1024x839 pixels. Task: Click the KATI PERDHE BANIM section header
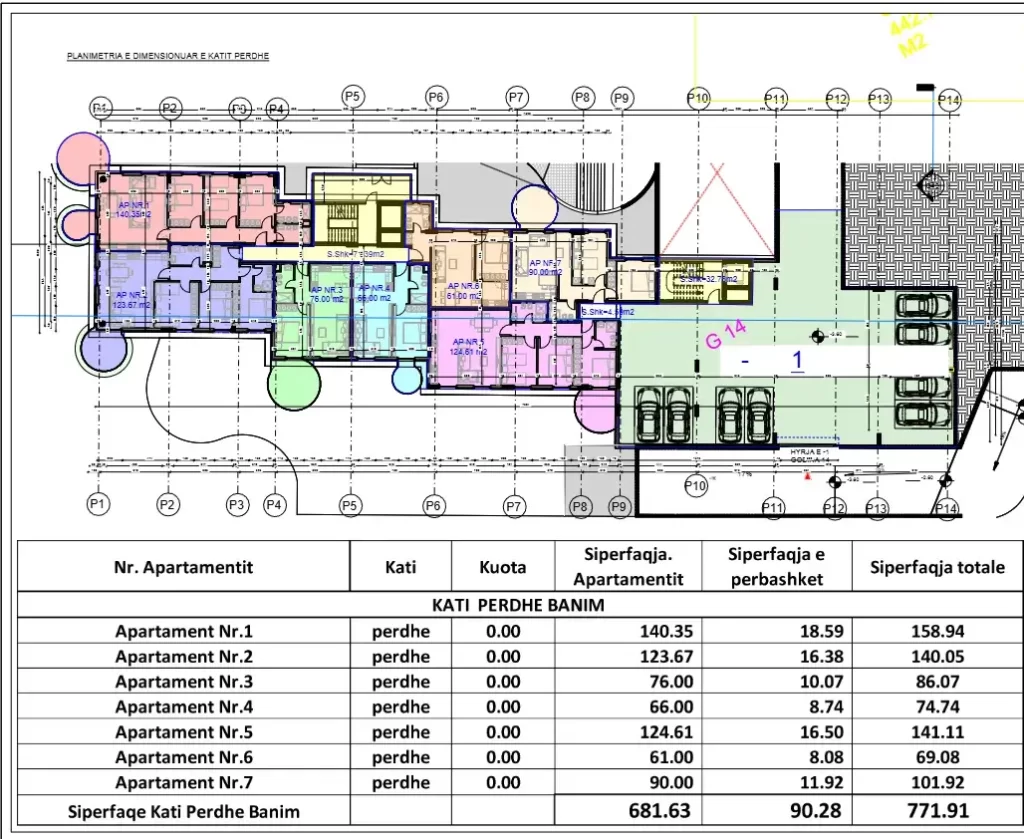click(x=518, y=605)
